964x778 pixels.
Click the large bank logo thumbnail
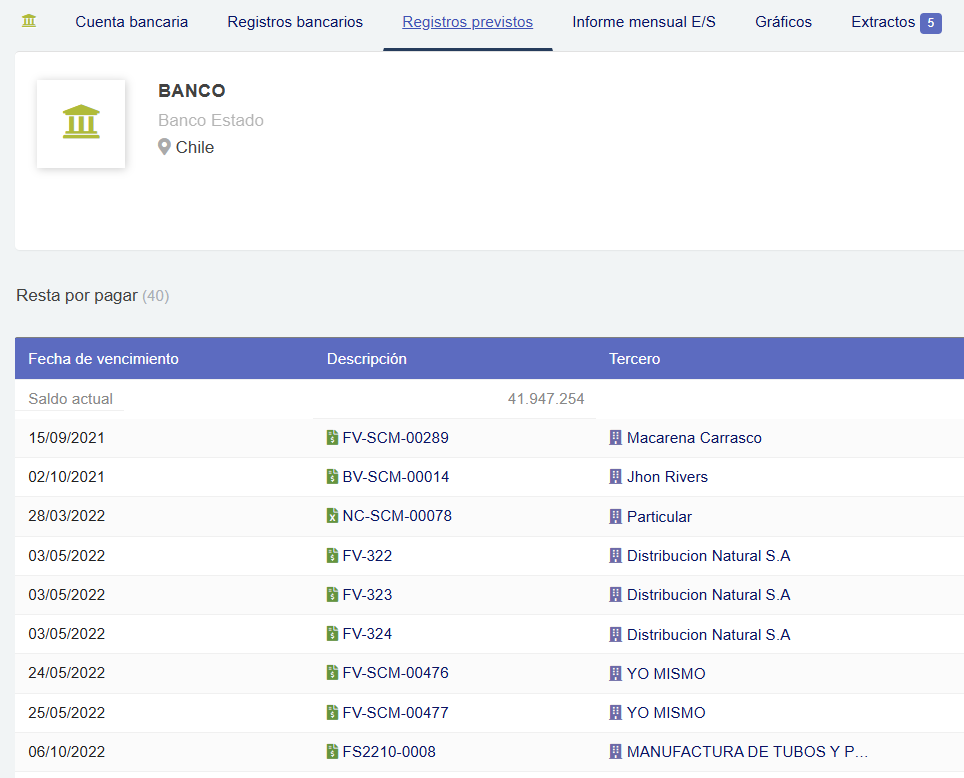click(81, 123)
